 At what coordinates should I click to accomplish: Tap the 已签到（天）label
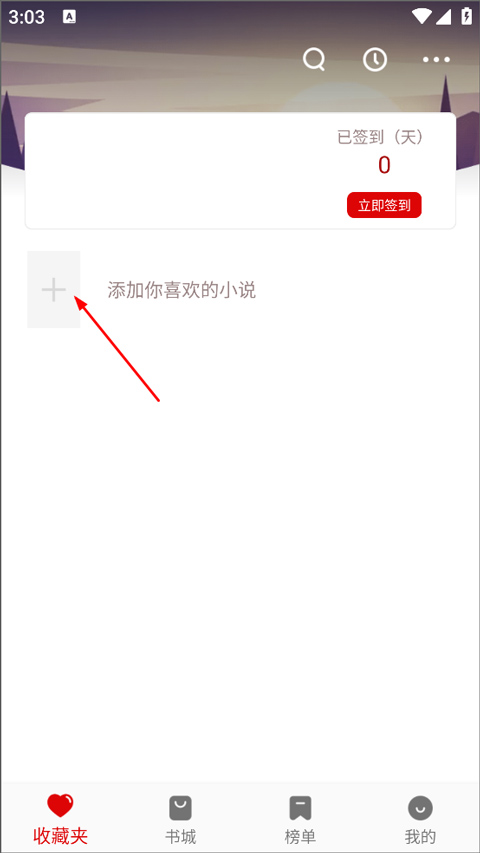tap(380, 137)
